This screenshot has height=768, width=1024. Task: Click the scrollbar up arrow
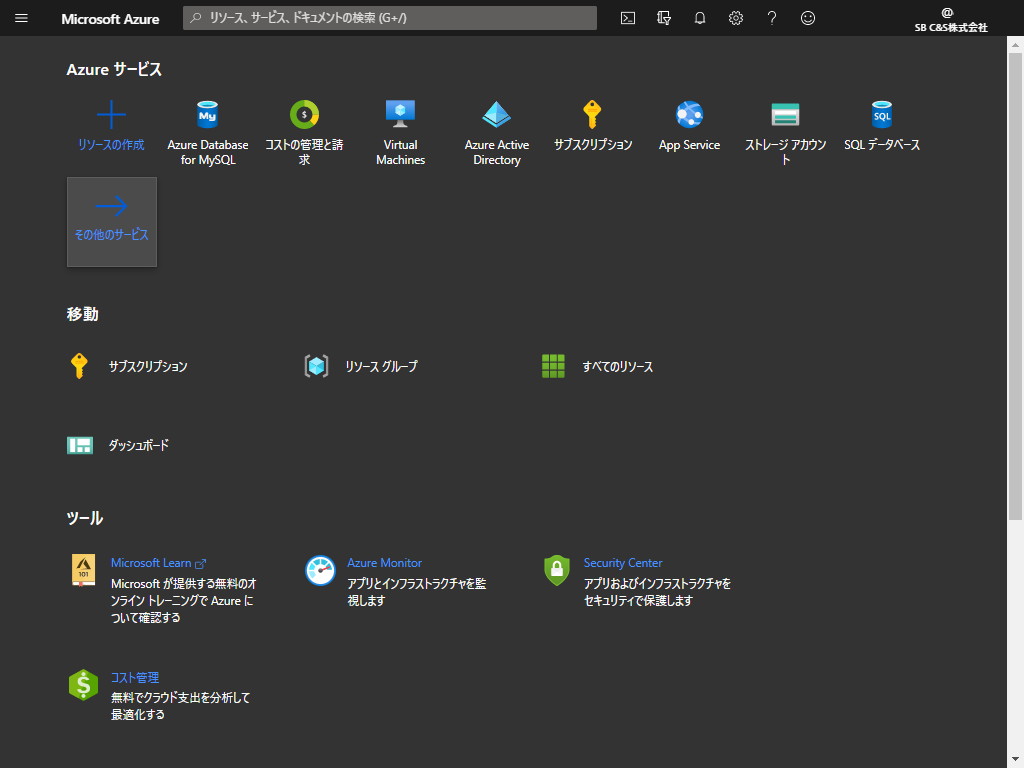point(1015,45)
